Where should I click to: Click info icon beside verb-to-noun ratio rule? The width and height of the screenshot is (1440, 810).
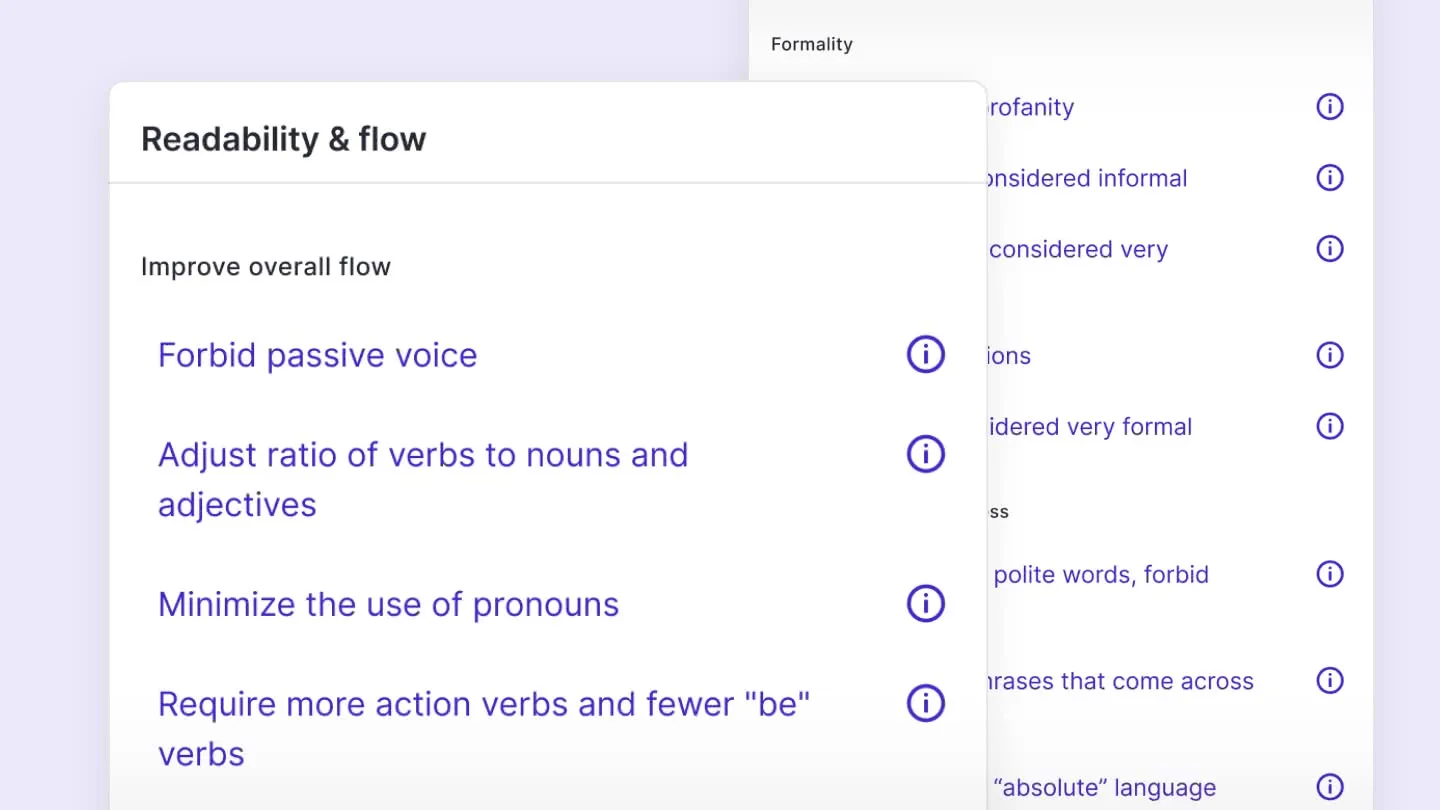click(925, 454)
